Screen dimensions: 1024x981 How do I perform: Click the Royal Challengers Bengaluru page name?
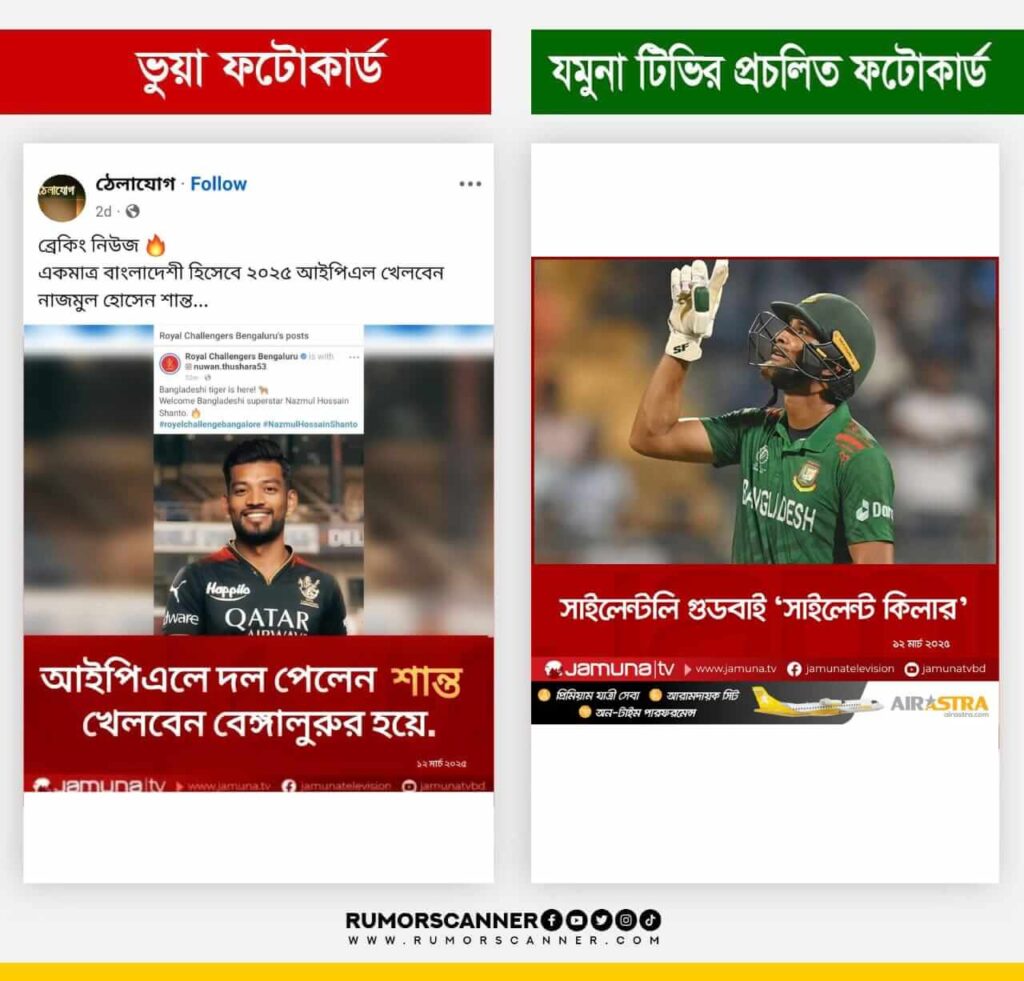coord(241,356)
